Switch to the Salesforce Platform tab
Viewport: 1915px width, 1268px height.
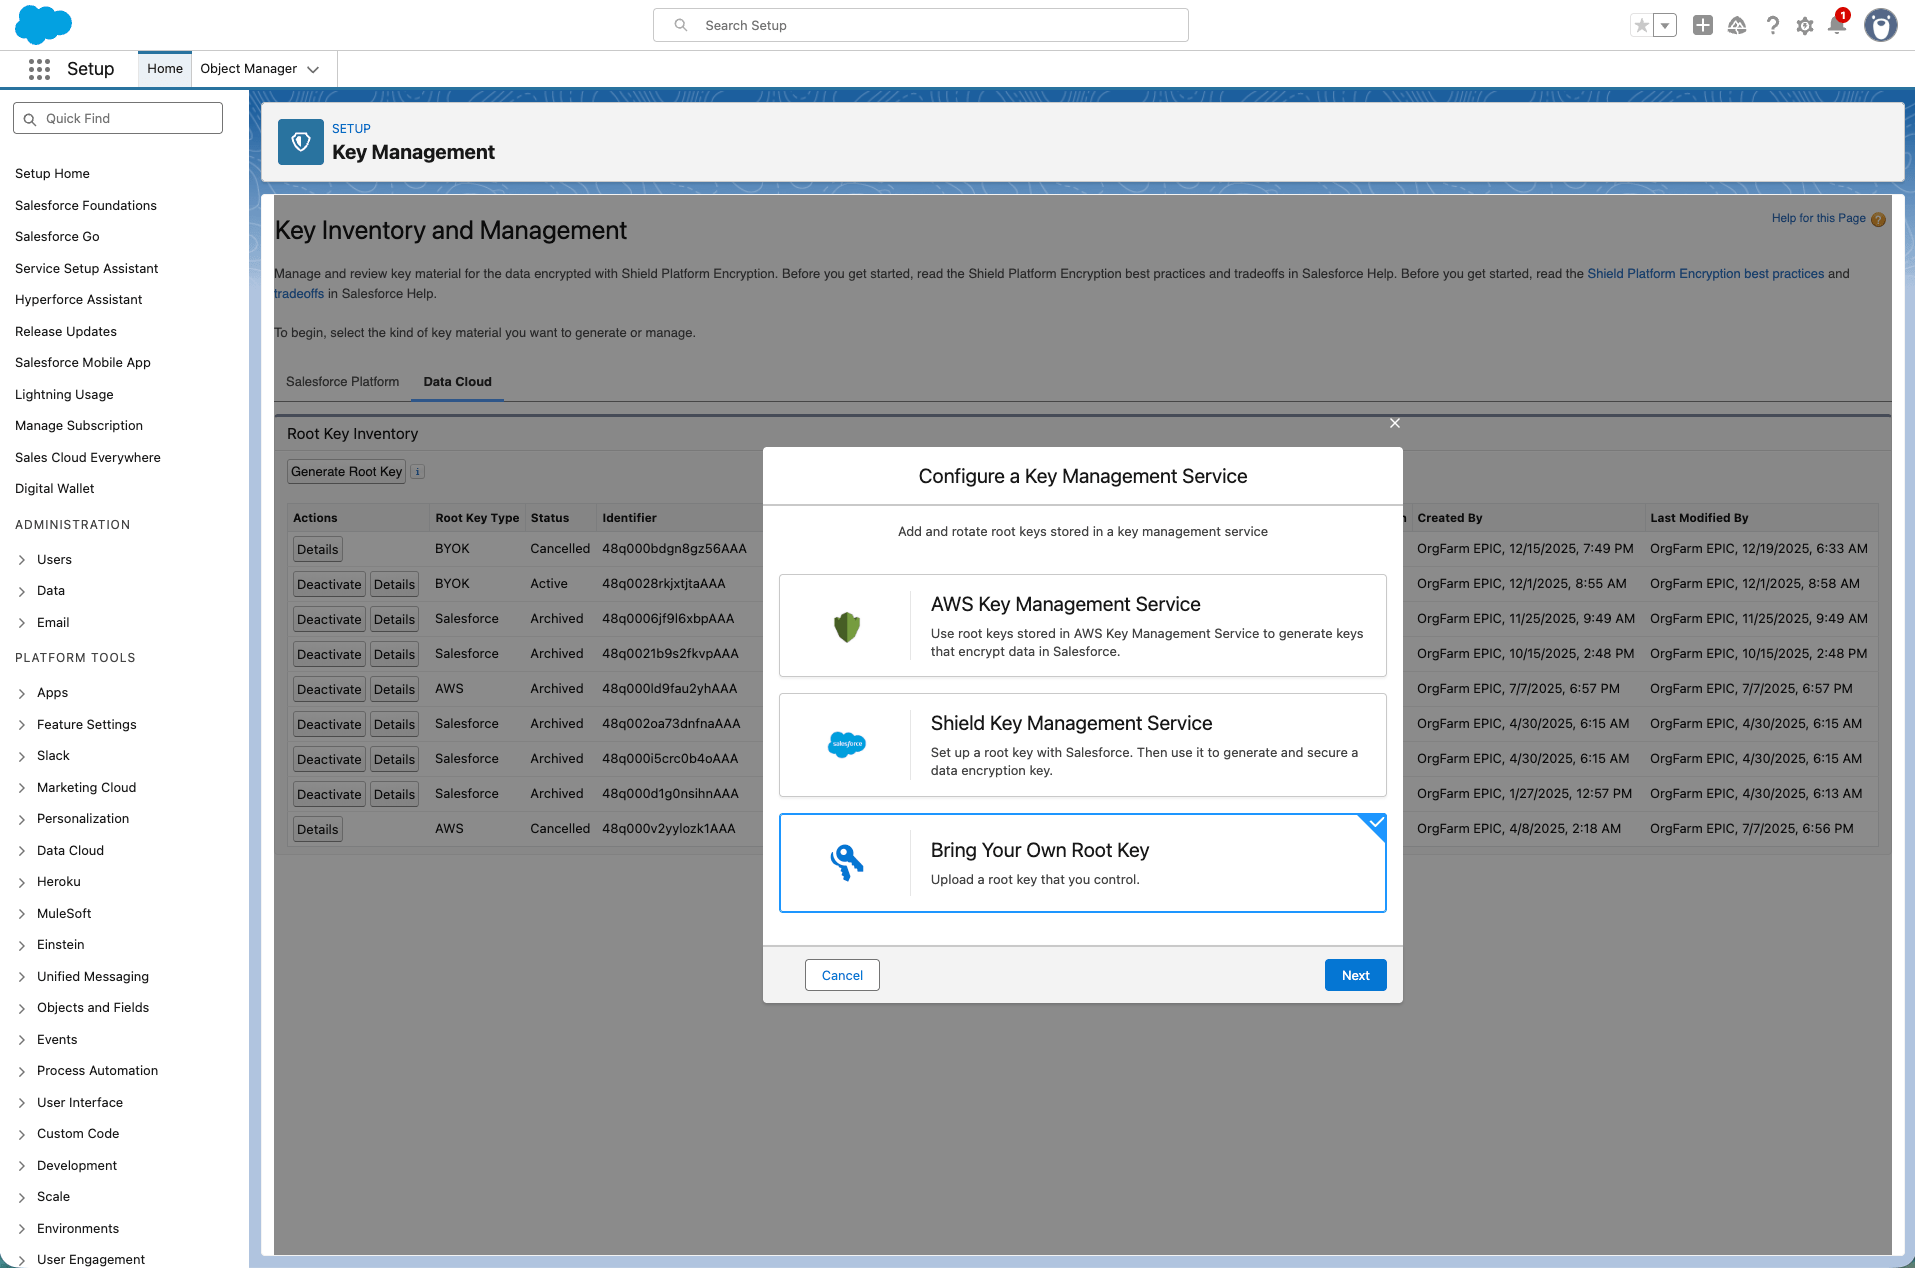[342, 382]
